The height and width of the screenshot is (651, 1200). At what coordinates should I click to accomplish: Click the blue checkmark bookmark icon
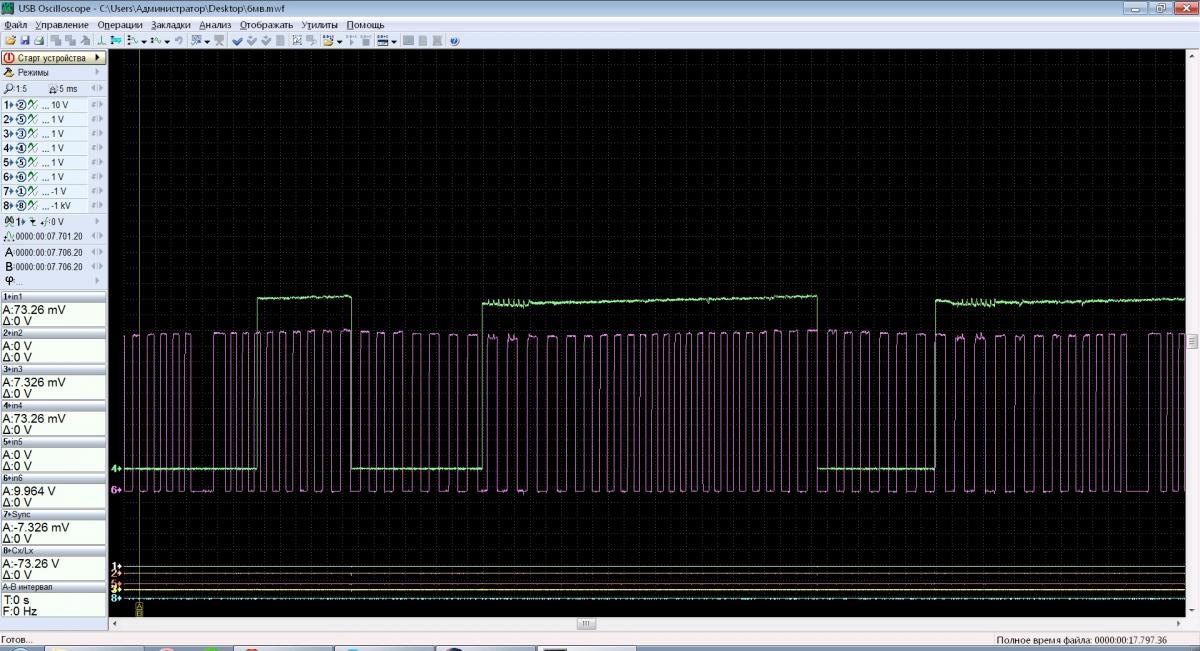[237, 41]
